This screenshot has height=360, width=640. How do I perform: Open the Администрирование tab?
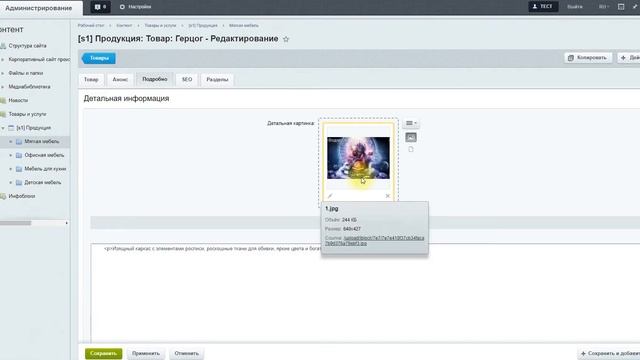click(x=39, y=8)
